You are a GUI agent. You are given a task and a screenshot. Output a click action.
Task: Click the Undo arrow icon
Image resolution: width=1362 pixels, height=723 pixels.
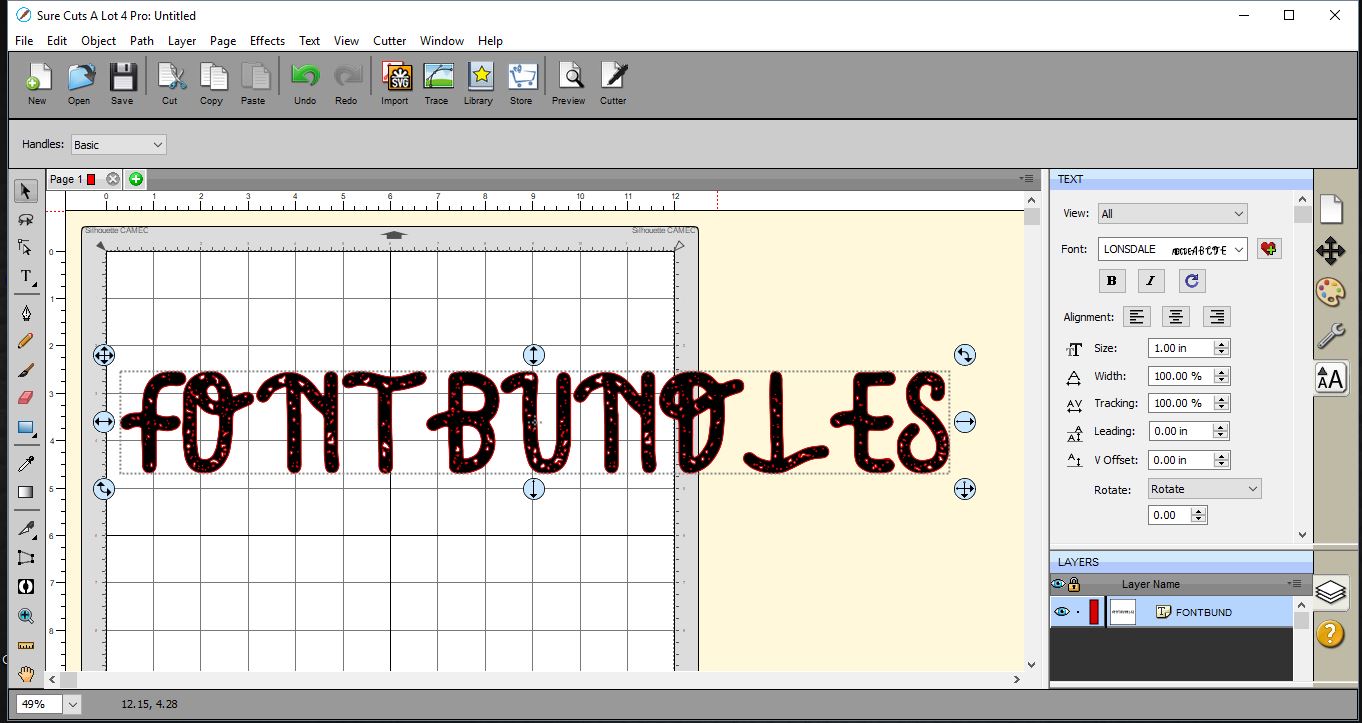tap(305, 78)
